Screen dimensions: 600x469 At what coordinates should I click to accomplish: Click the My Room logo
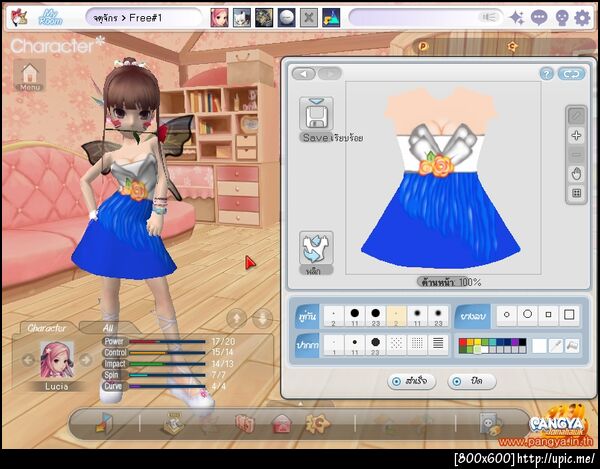pyautogui.click(x=50, y=18)
